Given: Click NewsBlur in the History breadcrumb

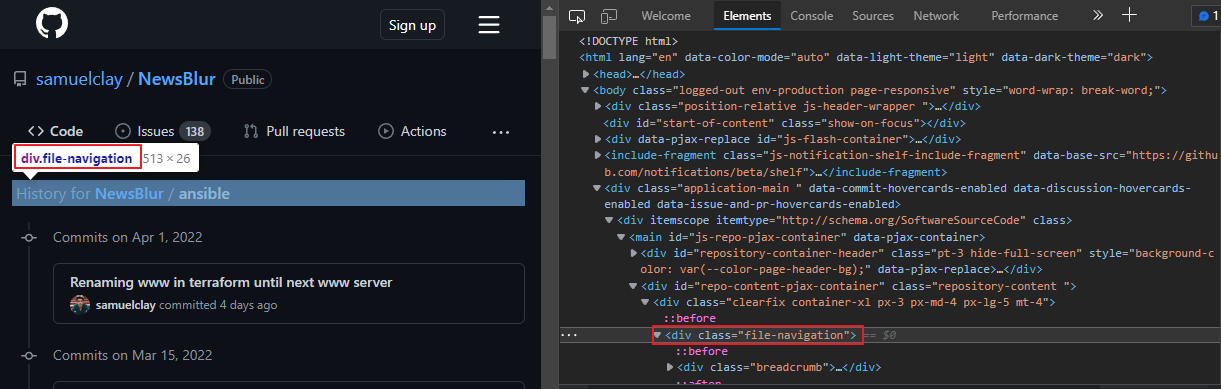Looking at the screenshot, I should [128, 193].
